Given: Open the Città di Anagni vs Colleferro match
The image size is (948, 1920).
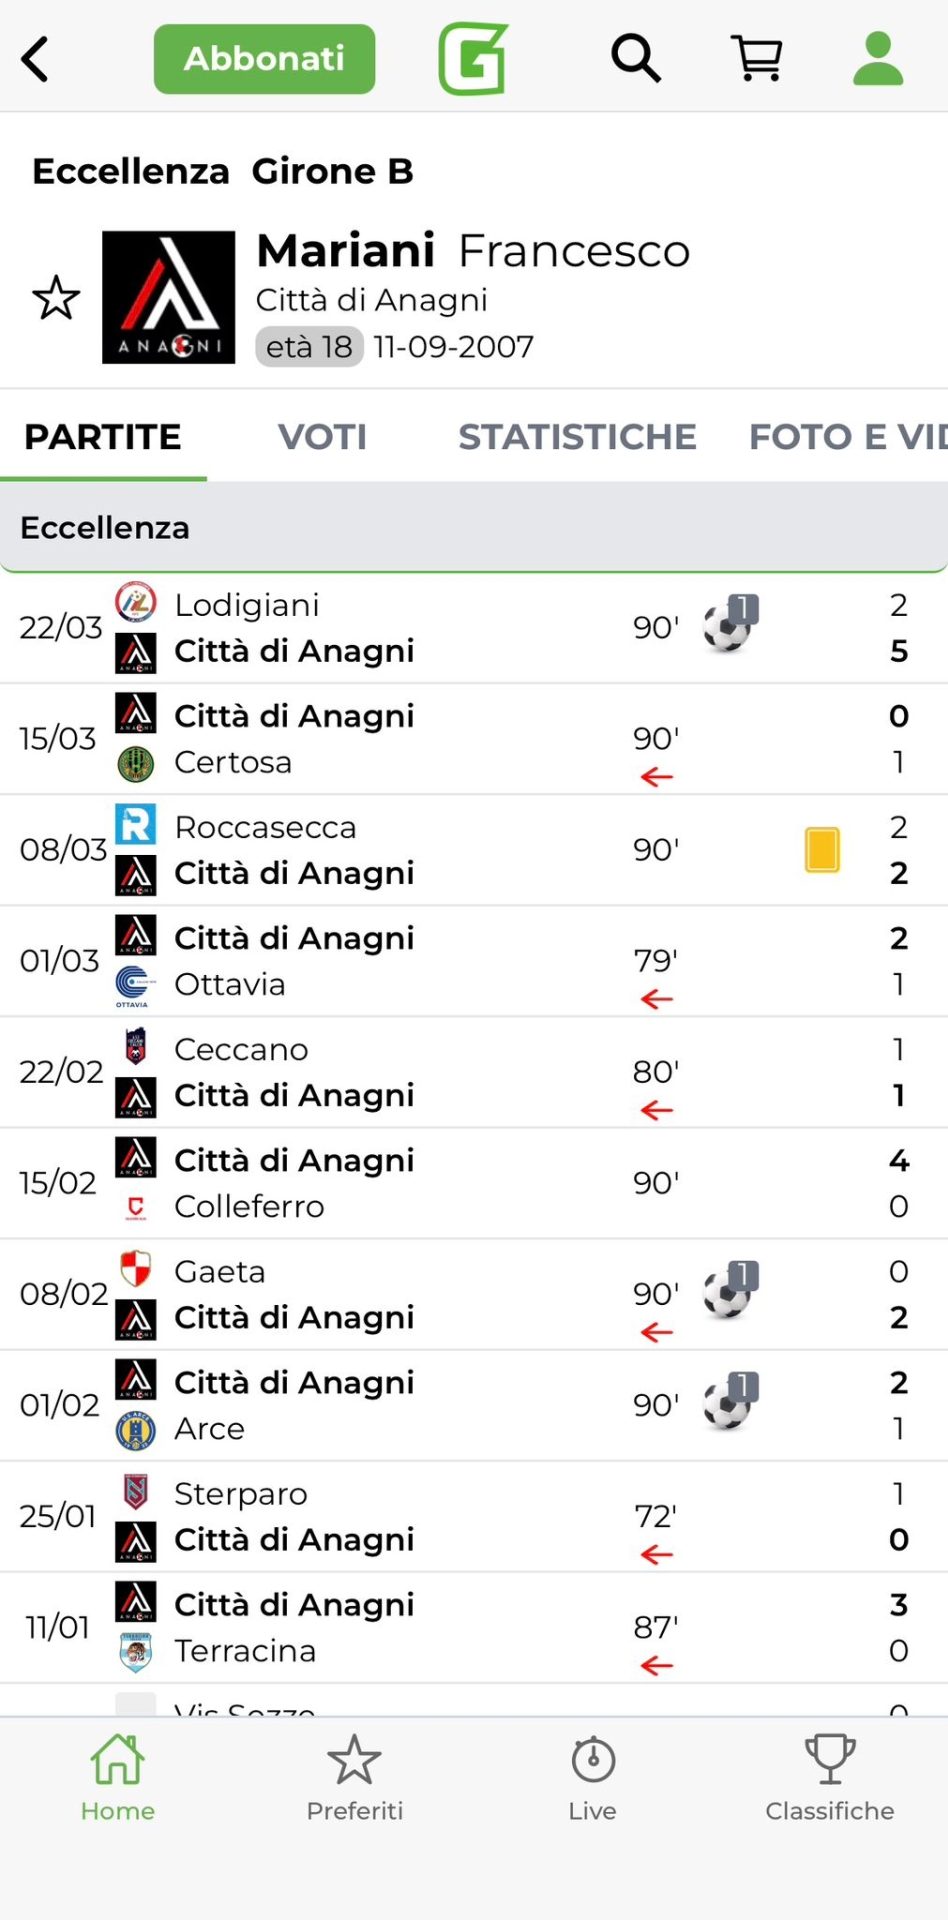Looking at the screenshot, I should point(400,1183).
